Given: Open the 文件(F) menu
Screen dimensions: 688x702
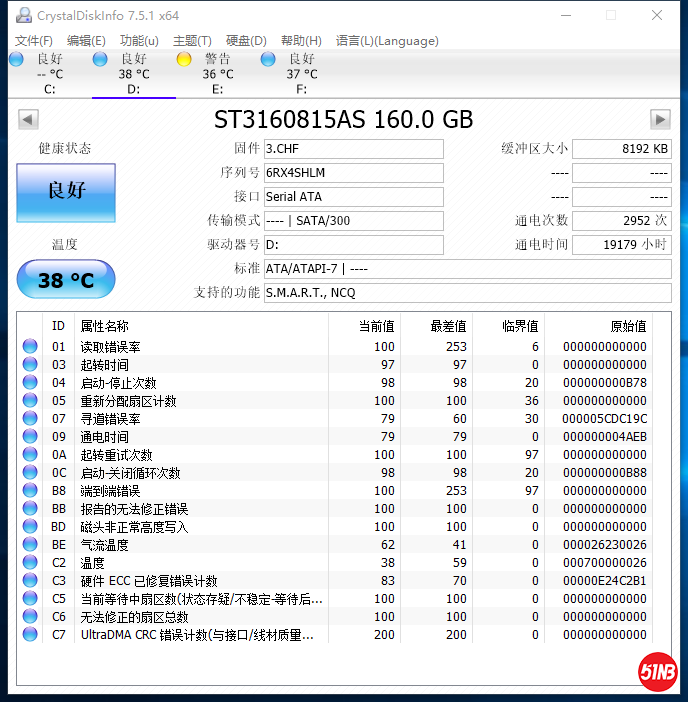Looking at the screenshot, I should point(34,41).
